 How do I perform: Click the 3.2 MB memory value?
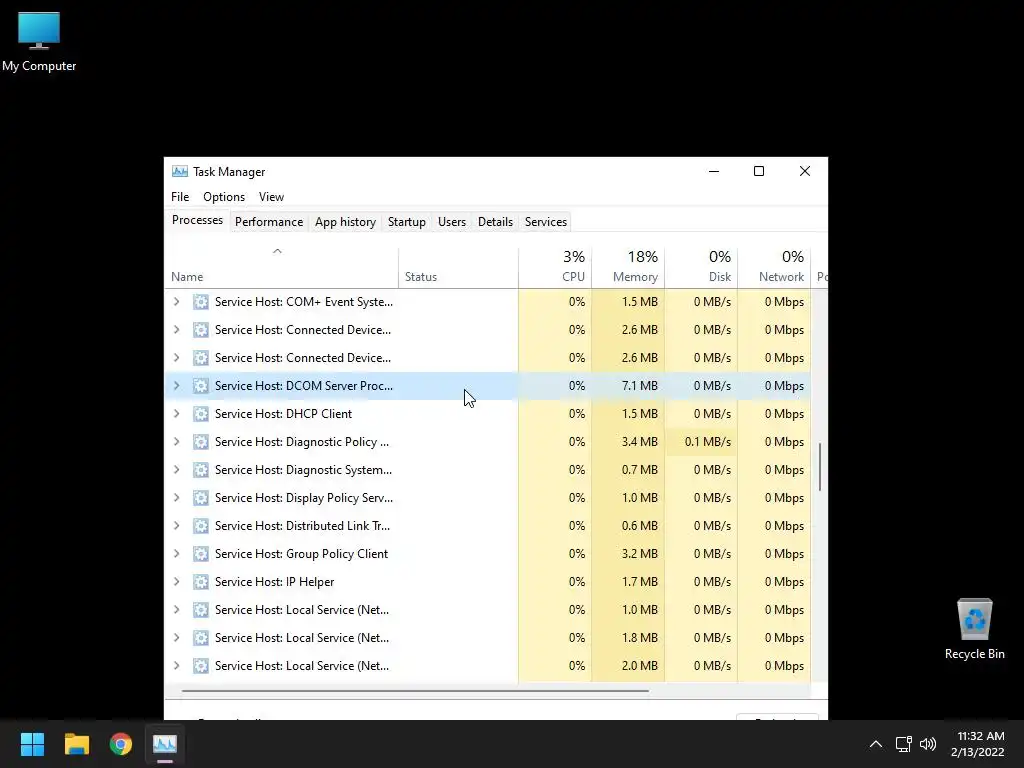coord(639,554)
